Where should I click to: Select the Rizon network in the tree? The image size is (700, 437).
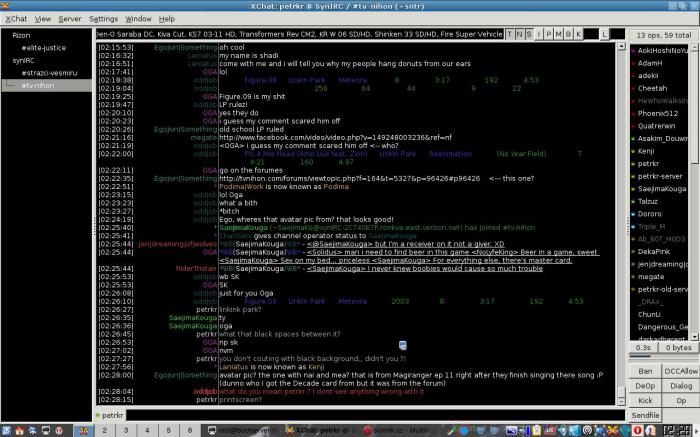click(x=21, y=35)
